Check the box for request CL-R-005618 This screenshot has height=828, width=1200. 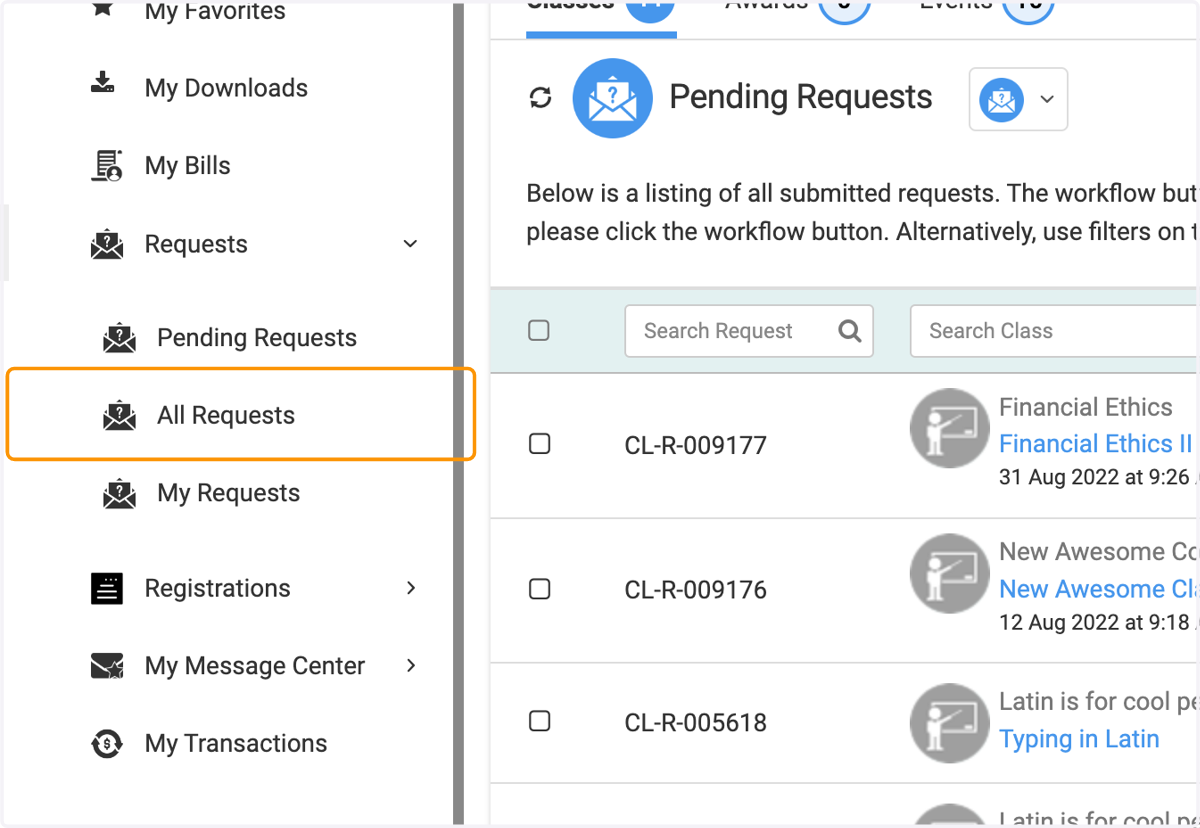tap(539, 720)
